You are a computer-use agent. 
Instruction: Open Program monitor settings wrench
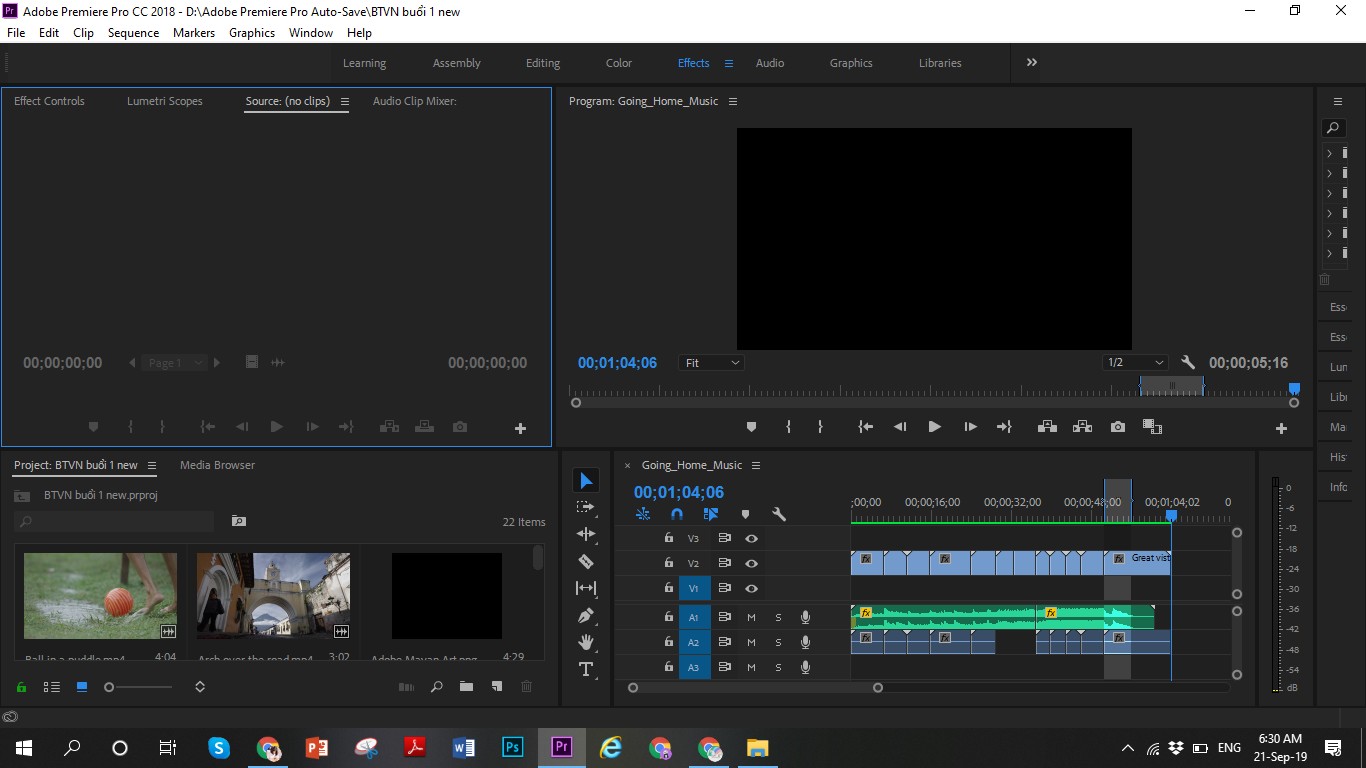(x=1188, y=363)
